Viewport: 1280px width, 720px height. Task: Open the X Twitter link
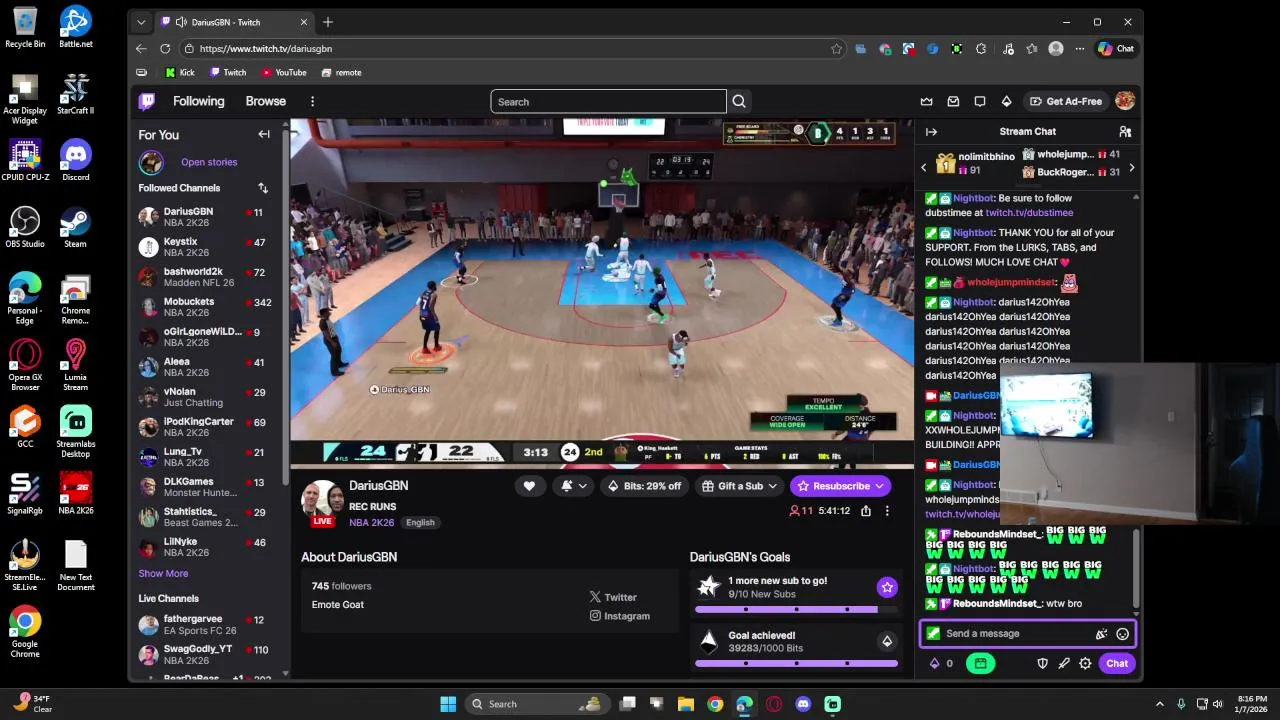point(613,597)
